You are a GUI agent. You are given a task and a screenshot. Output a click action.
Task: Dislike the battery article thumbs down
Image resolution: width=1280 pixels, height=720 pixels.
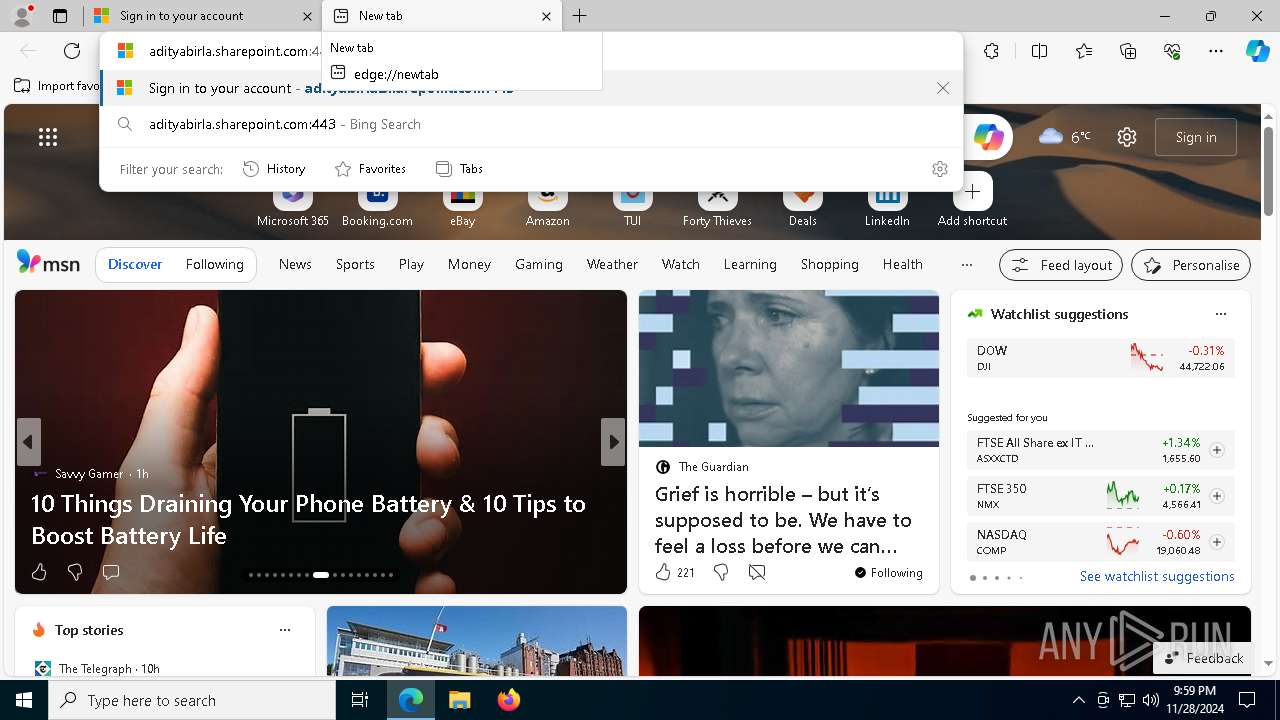pos(75,572)
